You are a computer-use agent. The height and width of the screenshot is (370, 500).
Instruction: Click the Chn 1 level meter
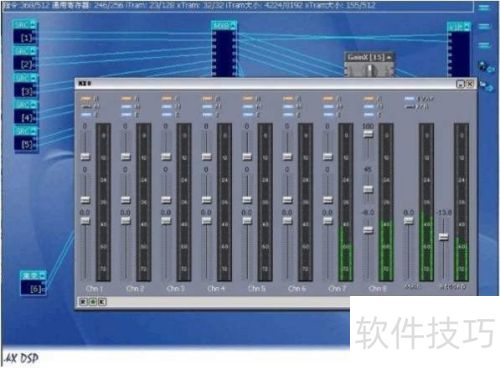click(x=103, y=202)
